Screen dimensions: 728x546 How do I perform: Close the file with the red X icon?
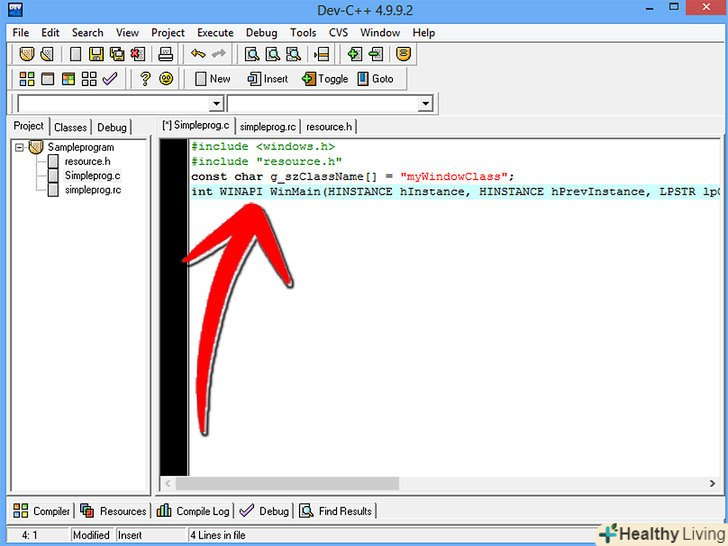click(137, 54)
